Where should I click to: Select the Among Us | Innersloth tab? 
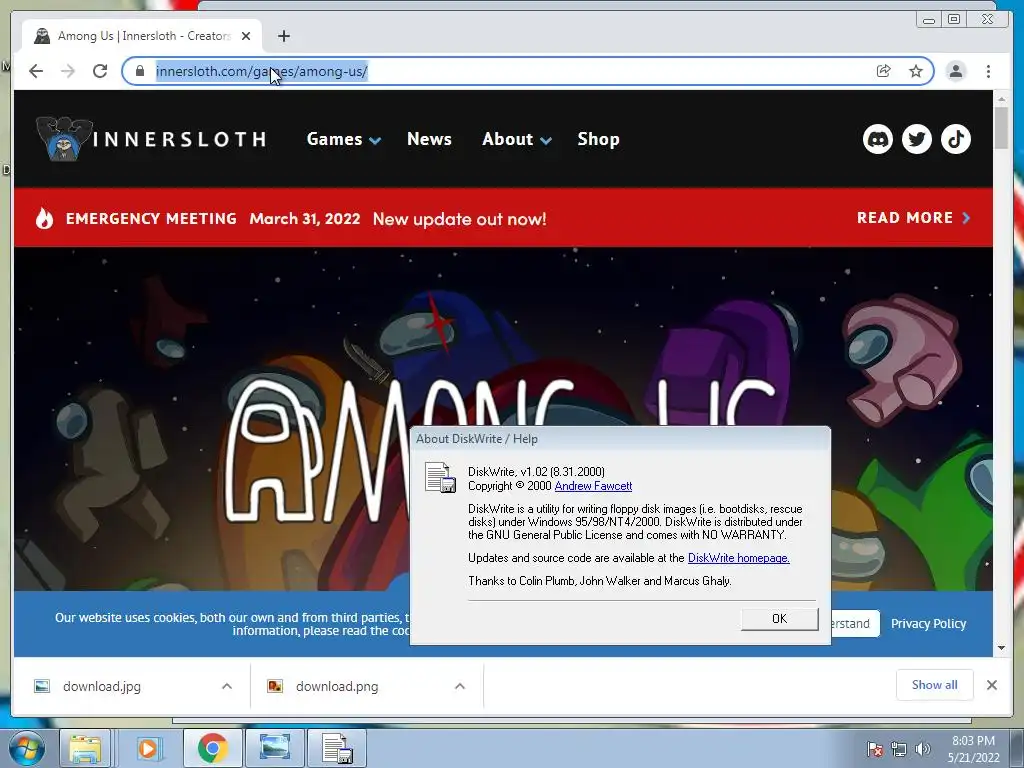point(142,36)
